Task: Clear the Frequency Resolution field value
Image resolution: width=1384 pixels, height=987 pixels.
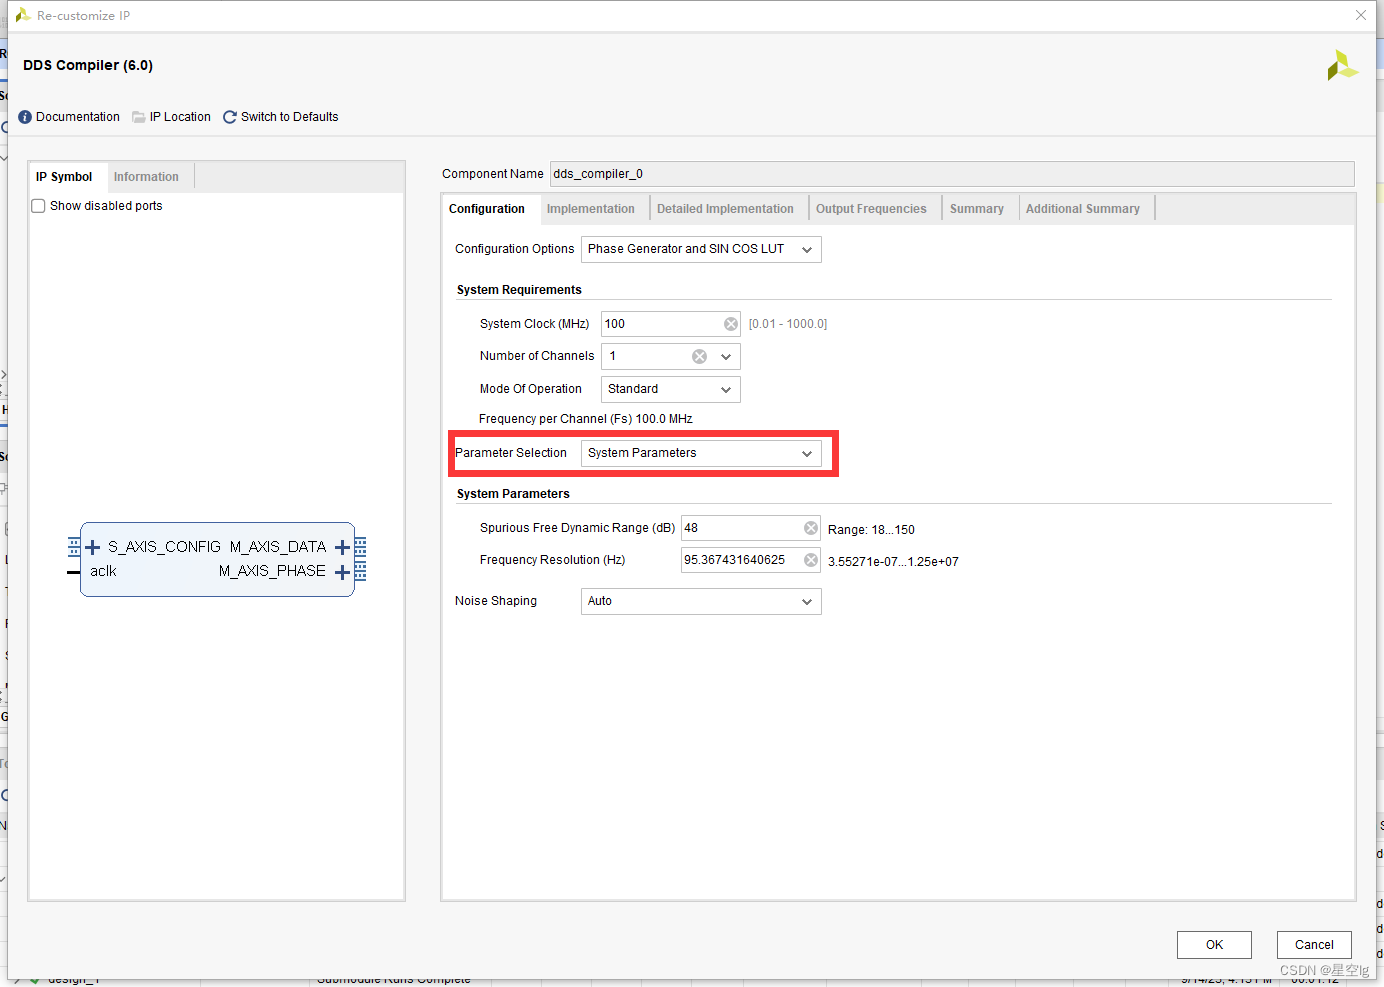Action: pyautogui.click(x=811, y=560)
